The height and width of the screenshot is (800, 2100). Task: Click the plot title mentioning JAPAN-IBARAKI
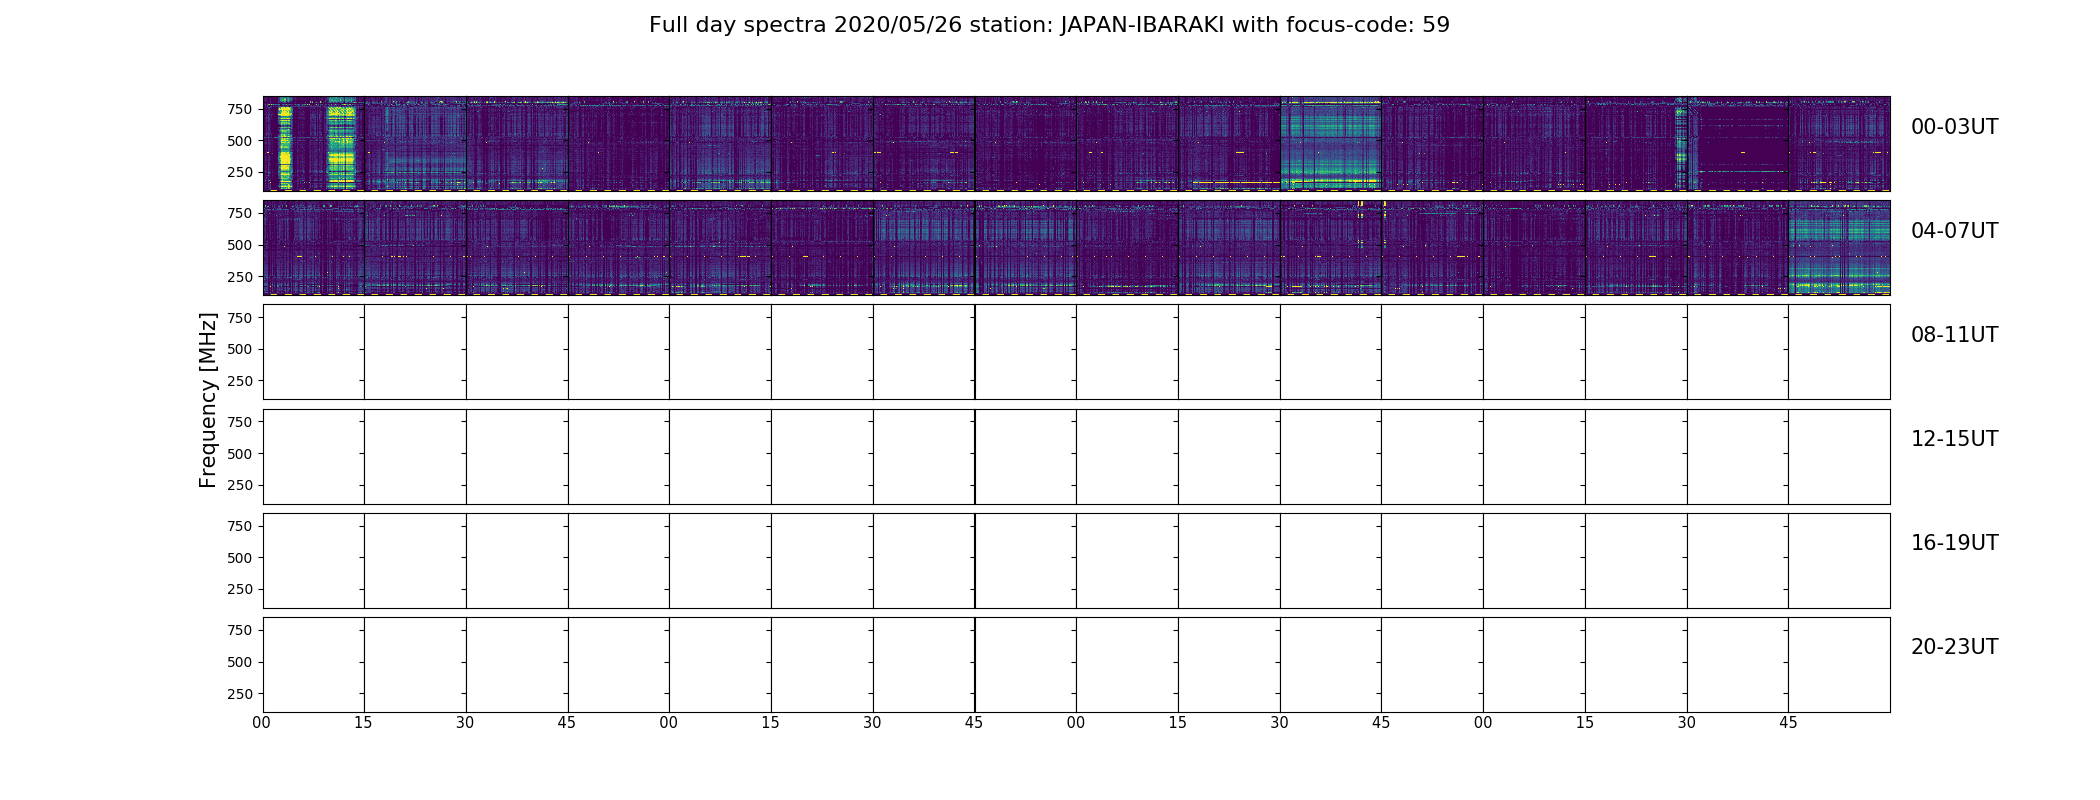click(x=1049, y=25)
